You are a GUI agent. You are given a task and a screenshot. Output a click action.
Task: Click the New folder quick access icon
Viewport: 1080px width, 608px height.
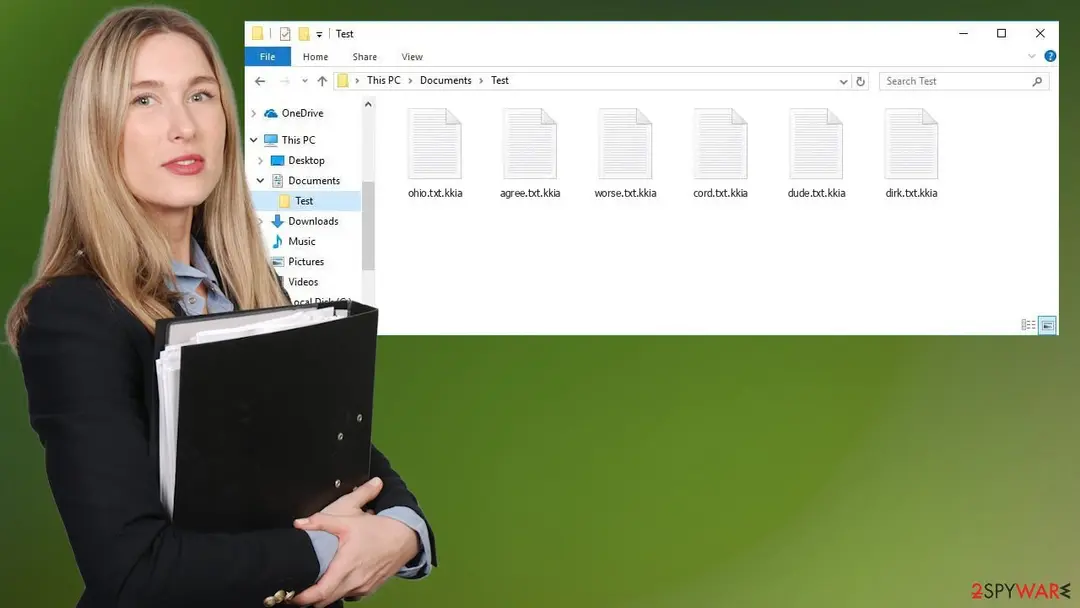pos(304,34)
